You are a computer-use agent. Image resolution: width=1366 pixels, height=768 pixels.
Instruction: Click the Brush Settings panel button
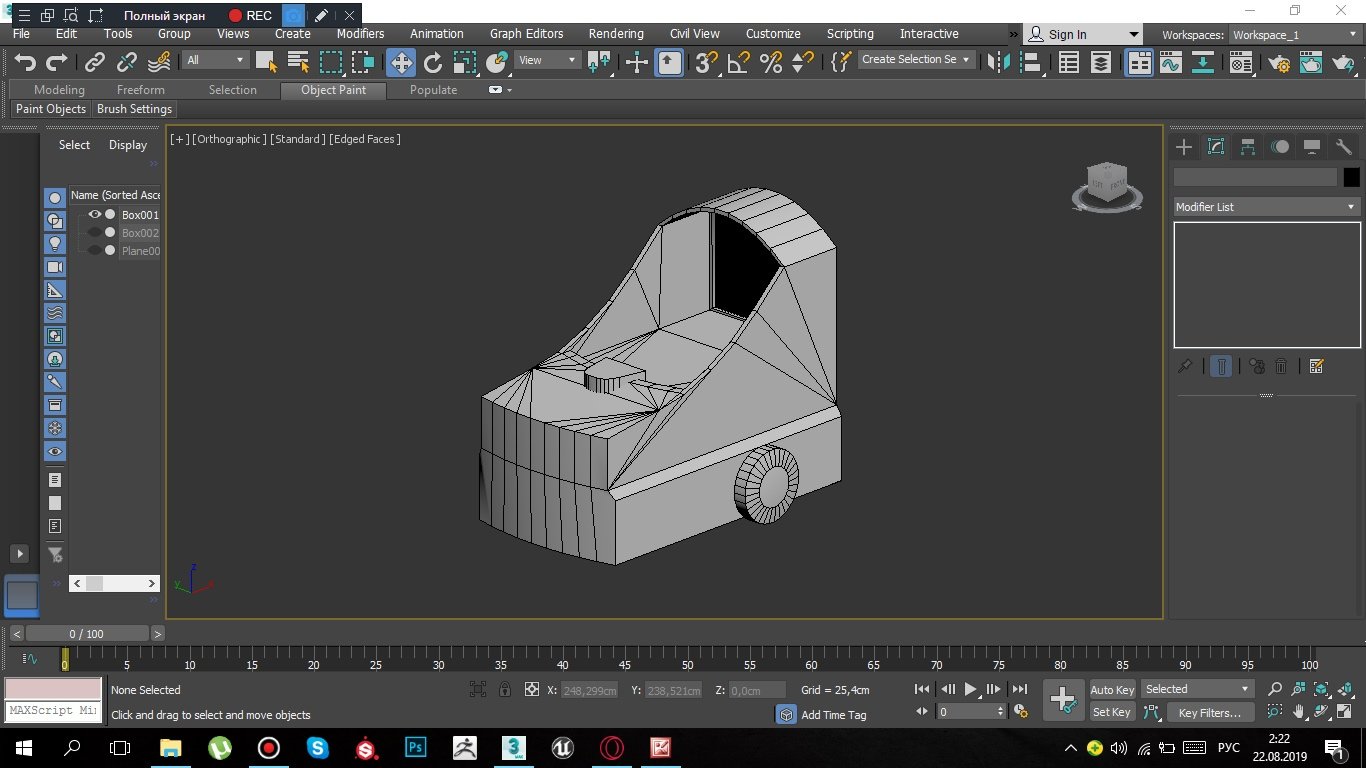pyautogui.click(x=134, y=109)
